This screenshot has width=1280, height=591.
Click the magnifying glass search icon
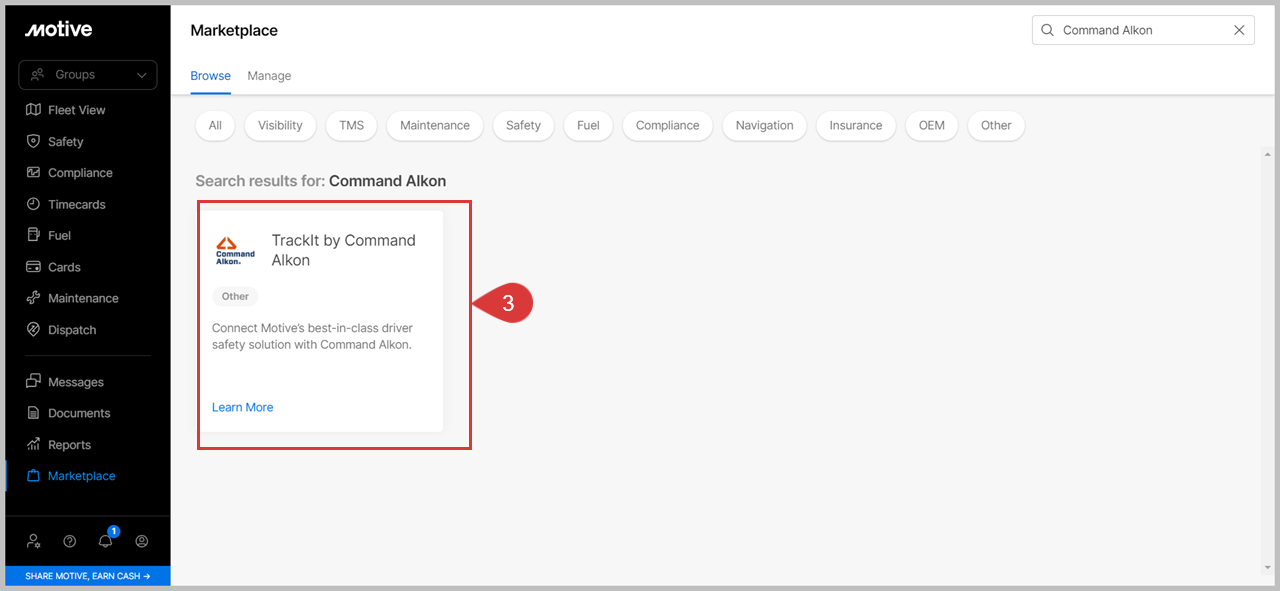(x=1048, y=30)
